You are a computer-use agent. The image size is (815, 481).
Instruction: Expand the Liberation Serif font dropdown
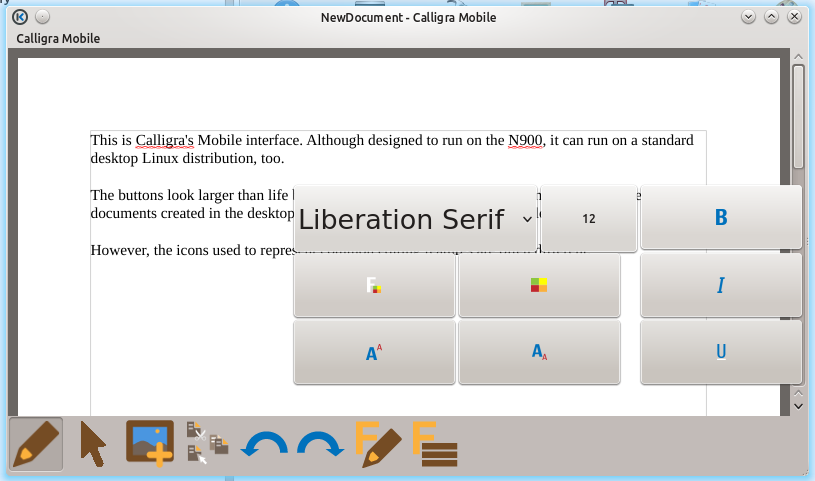(x=415, y=219)
